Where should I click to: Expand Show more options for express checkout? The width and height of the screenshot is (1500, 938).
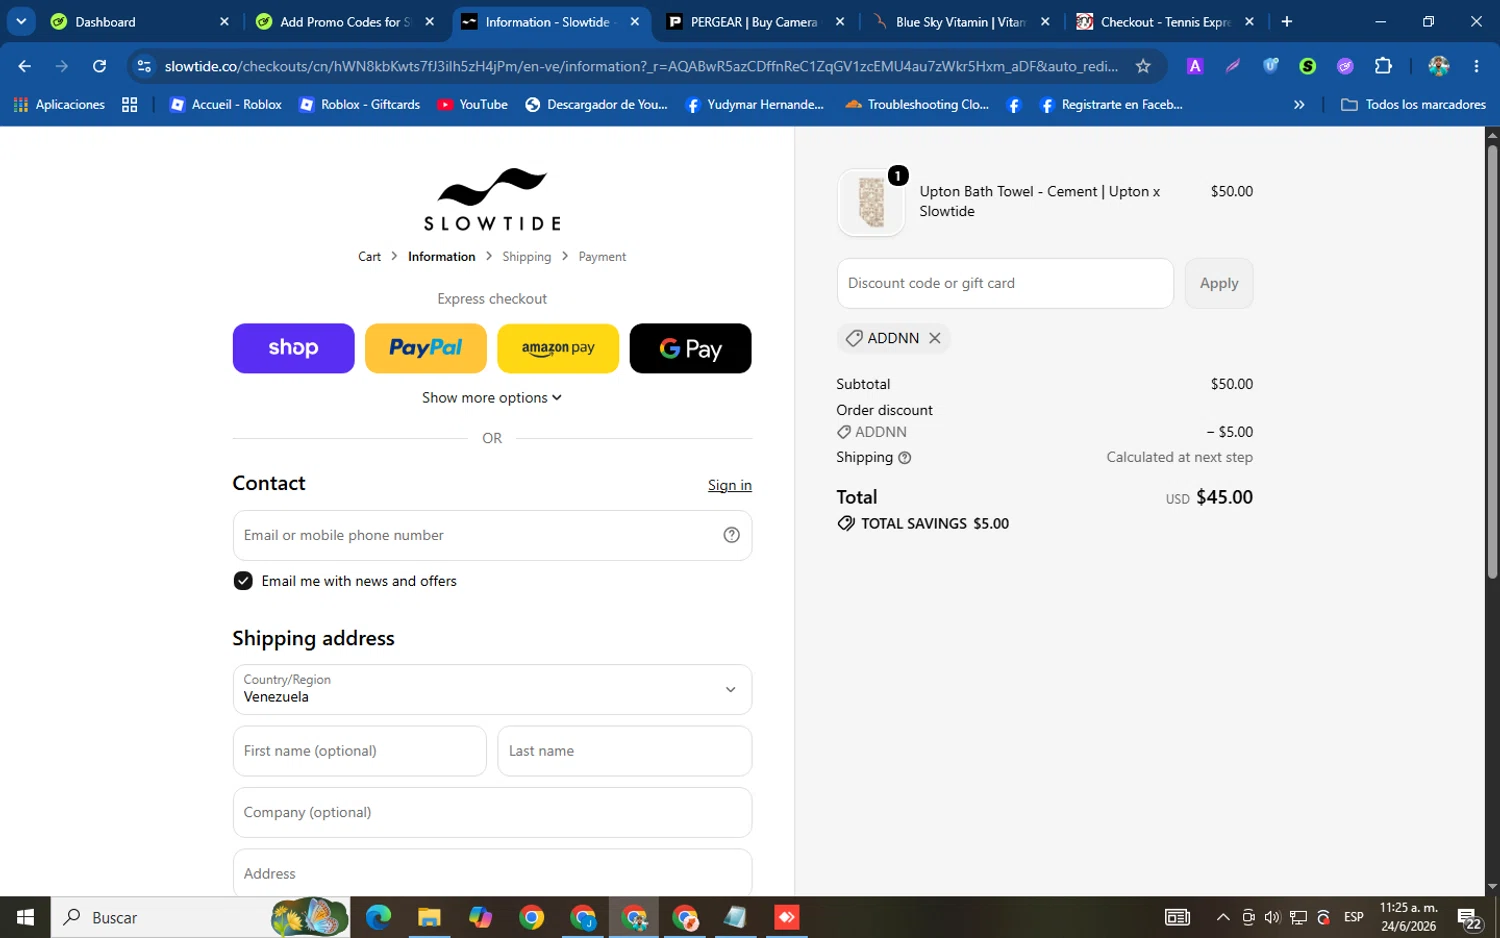(x=492, y=397)
